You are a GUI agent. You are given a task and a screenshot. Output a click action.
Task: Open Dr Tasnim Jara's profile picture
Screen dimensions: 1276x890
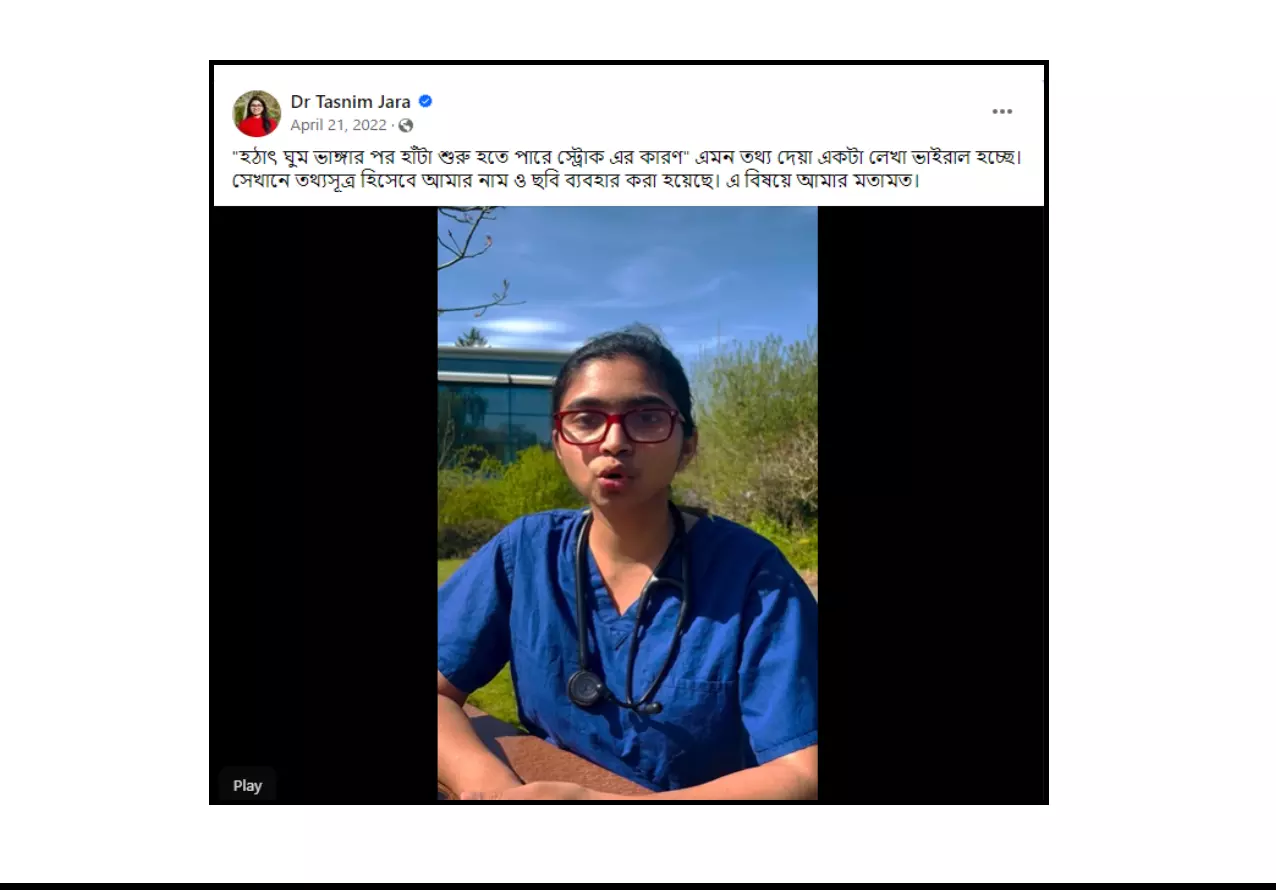(x=257, y=113)
